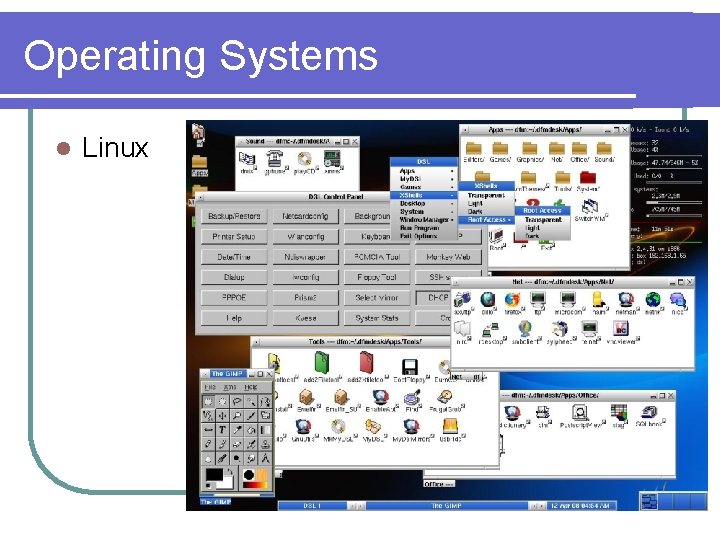Image resolution: width=720 pixels, height=540 pixels.
Task: Select the Clone stamp tool in GIMP
Action: point(265,444)
